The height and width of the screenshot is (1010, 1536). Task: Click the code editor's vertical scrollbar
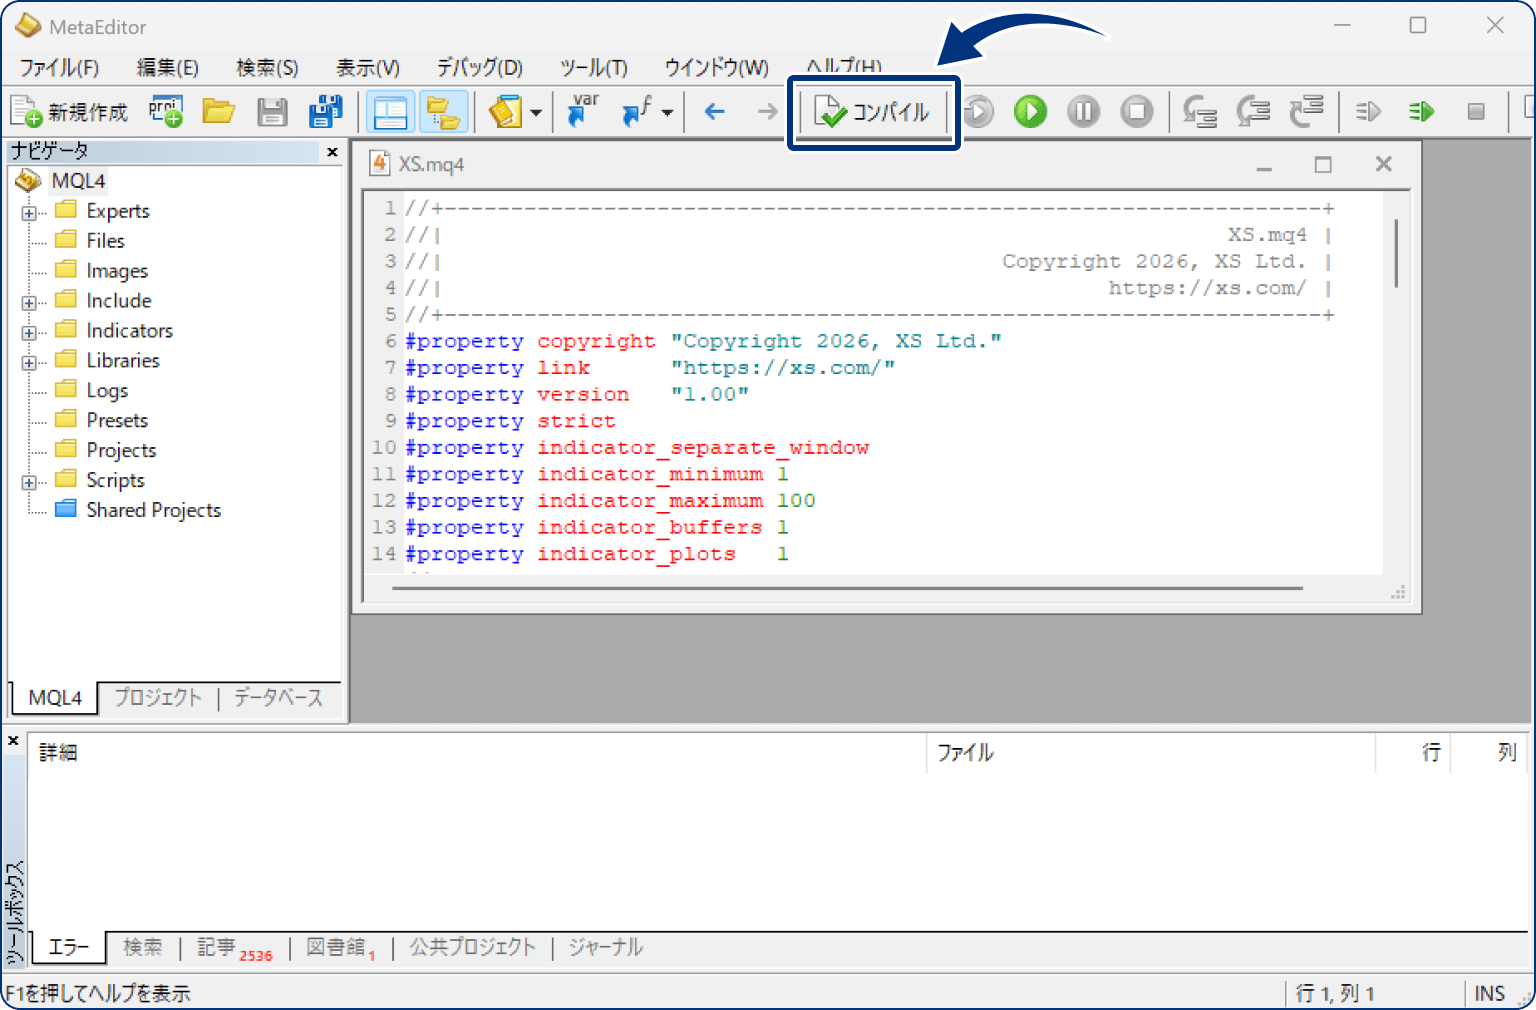tap(1396, 254)
